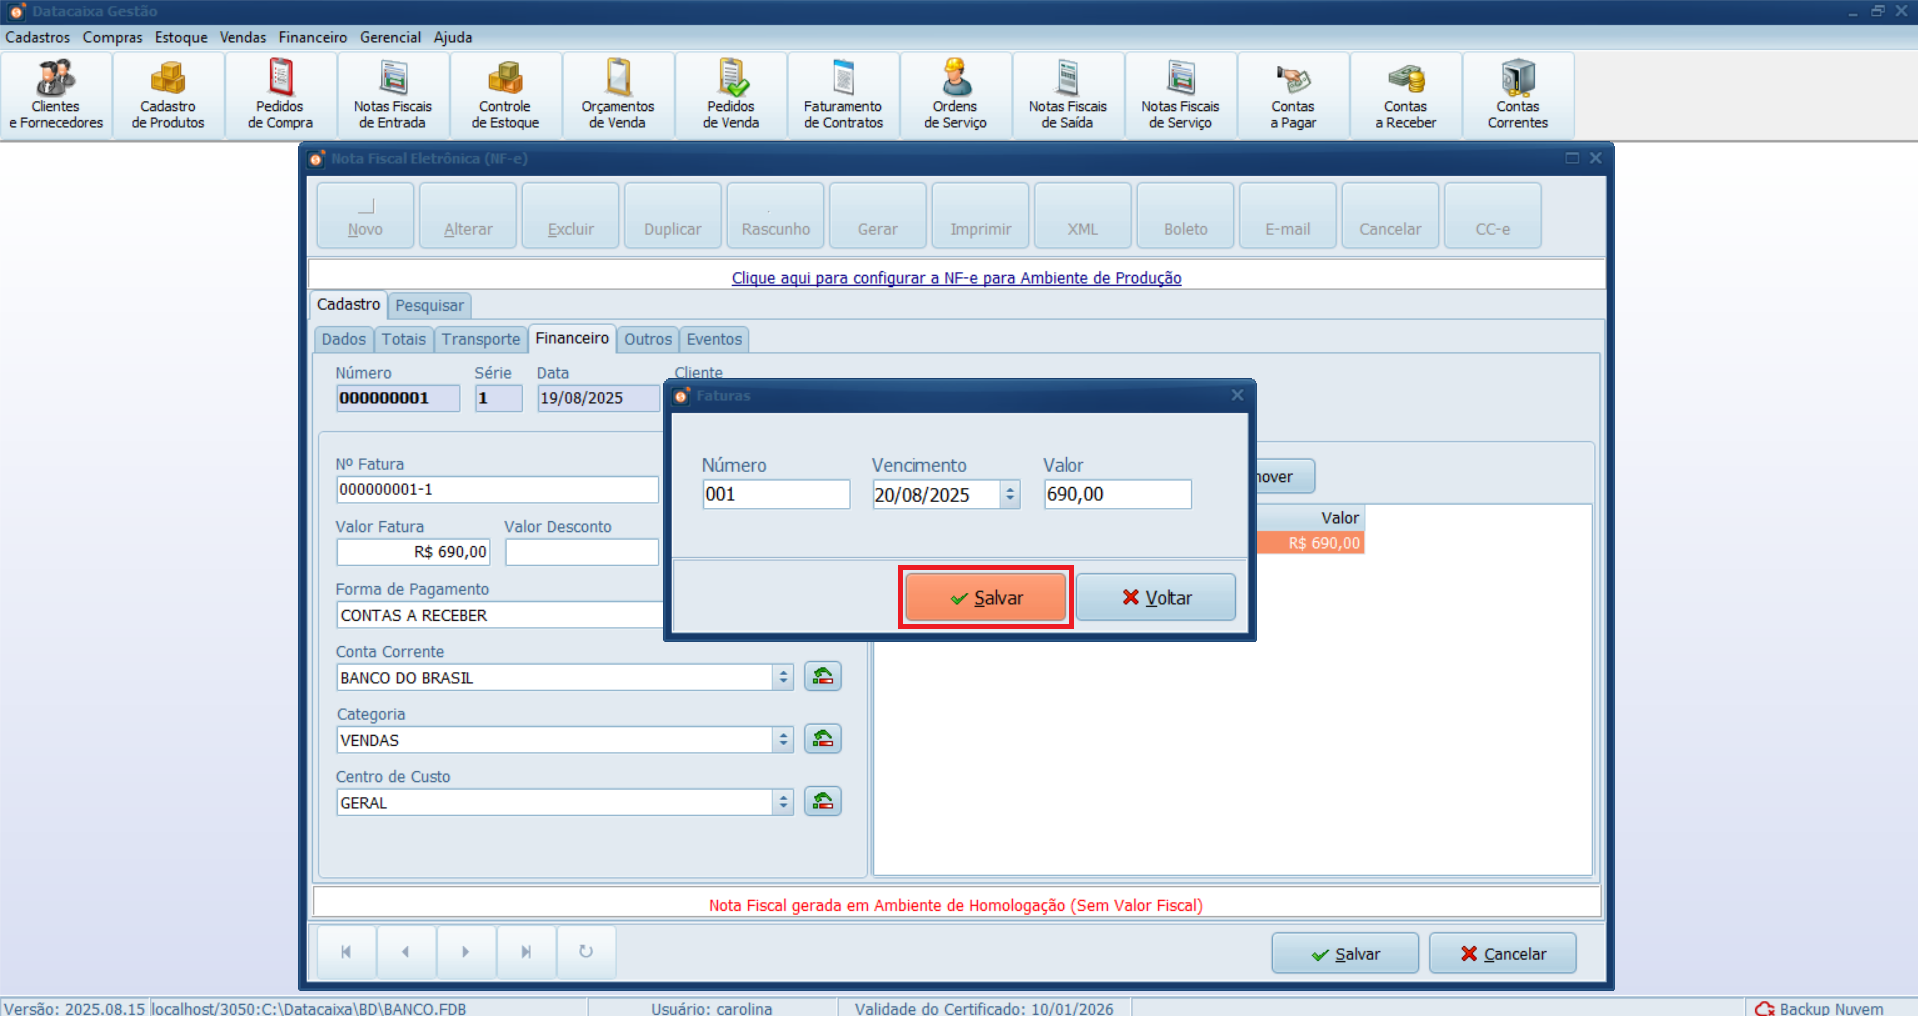The image size is (1918, 1016).
Task: Click add icon beside Categoria field
Action: pos(822,739)
